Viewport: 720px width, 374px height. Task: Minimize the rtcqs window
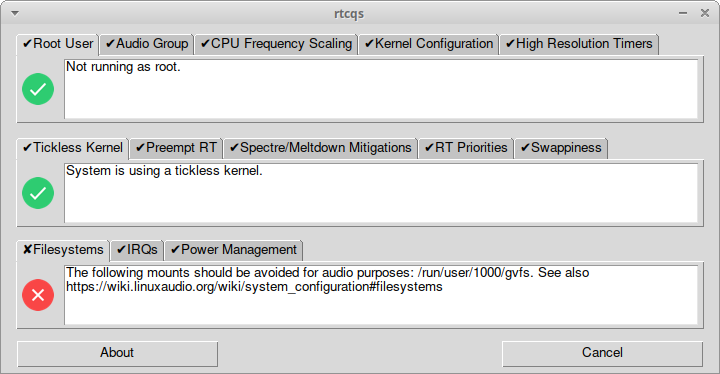coord(683,13)
